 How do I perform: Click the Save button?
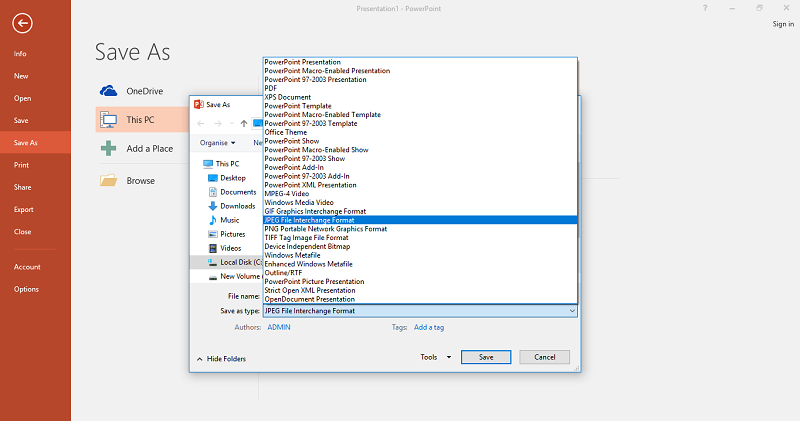(x=486, y=357)
